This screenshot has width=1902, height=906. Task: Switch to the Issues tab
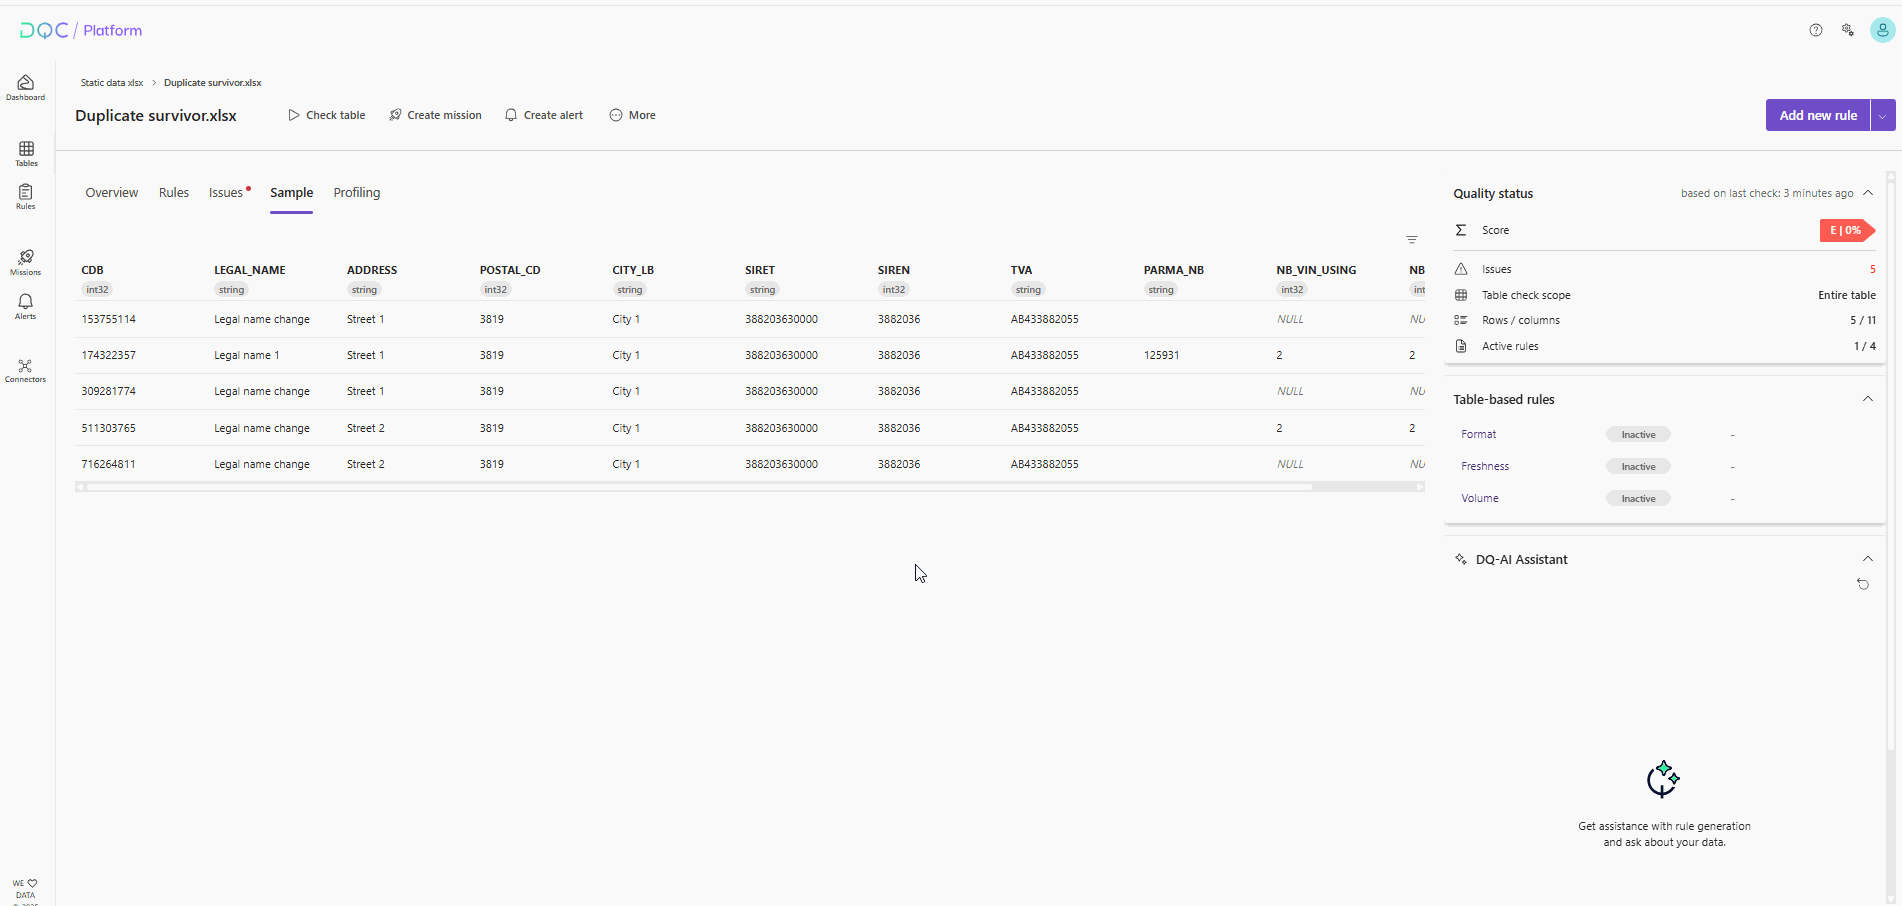coord(226,193)
